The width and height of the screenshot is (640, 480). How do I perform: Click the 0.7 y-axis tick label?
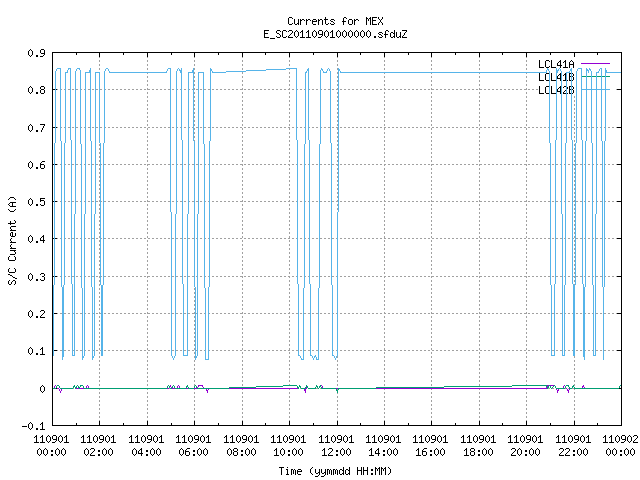click(x=37, y=128)
